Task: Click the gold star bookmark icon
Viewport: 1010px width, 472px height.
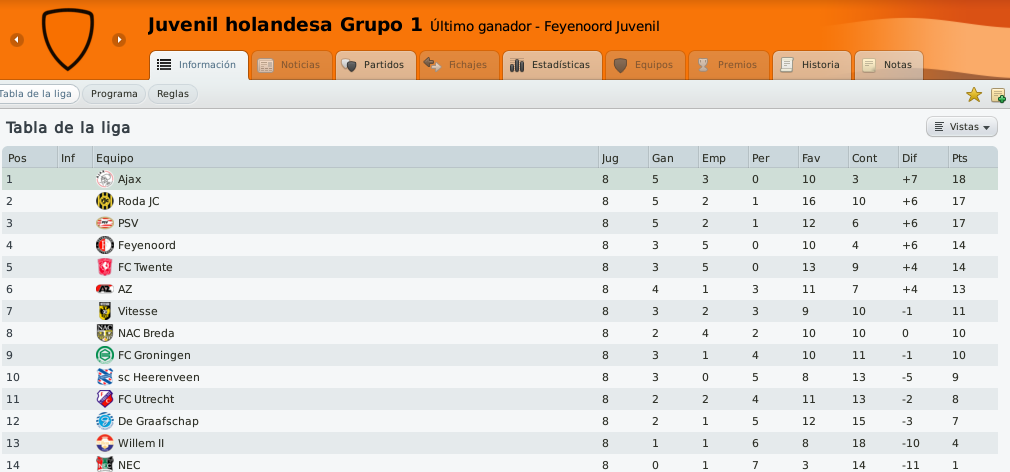Action: (x=973, y=95)
